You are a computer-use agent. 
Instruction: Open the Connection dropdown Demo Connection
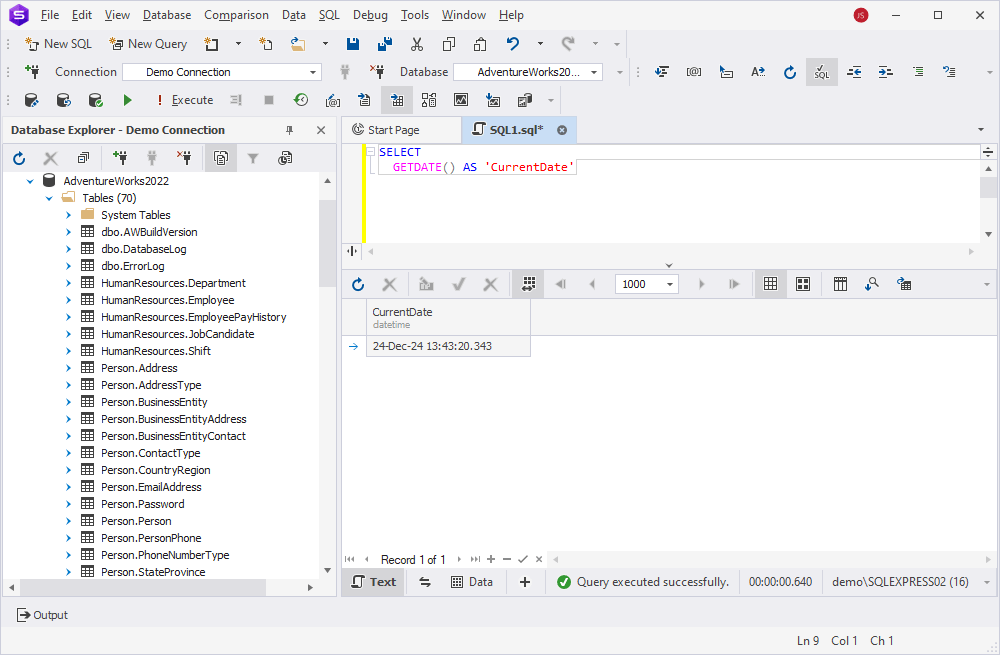[222, 72]
